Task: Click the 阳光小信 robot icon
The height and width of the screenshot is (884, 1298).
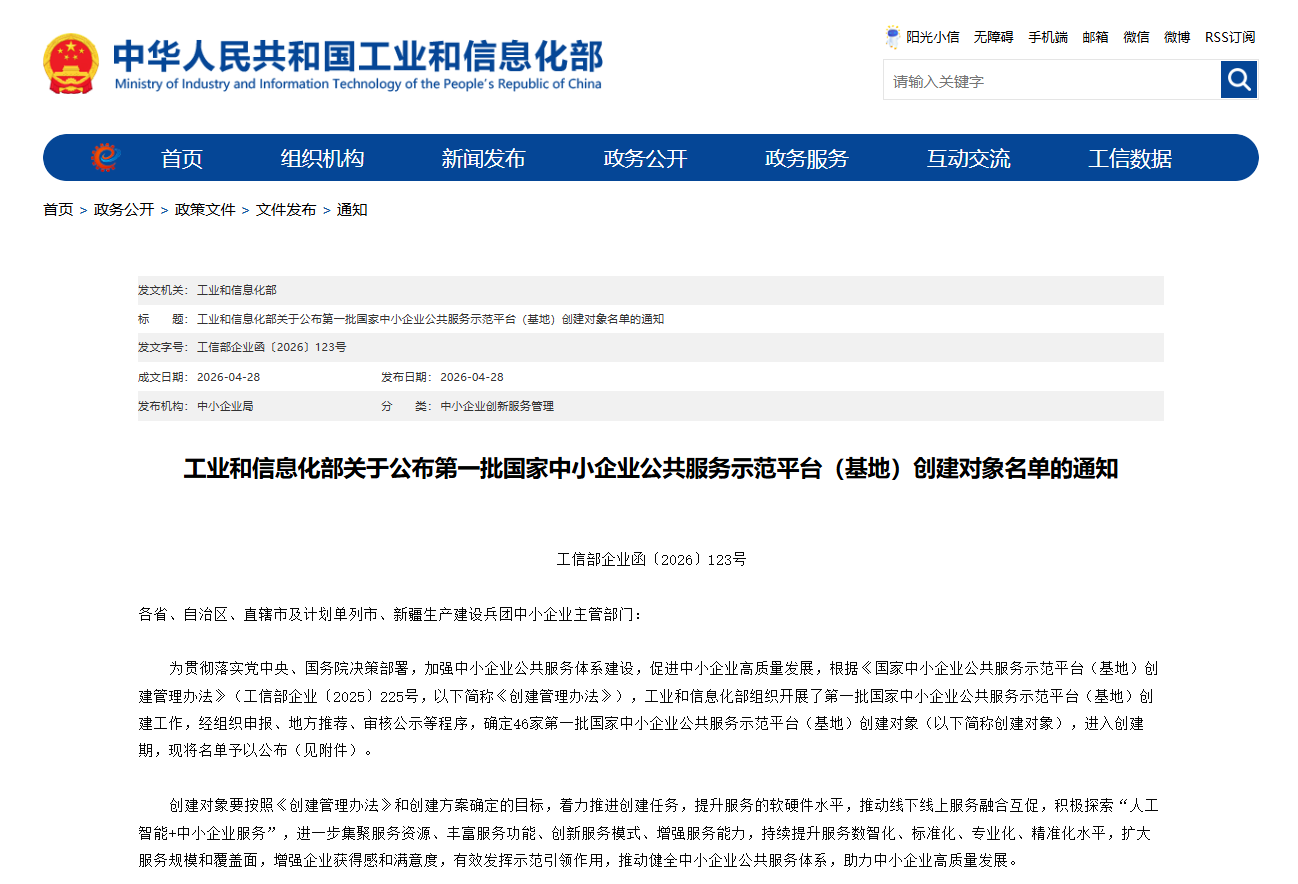Action: (892, 37)
